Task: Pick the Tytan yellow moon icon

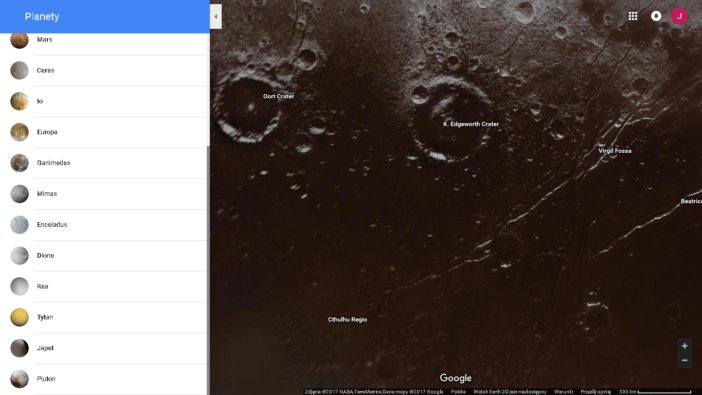Action: tap(19, 317)
